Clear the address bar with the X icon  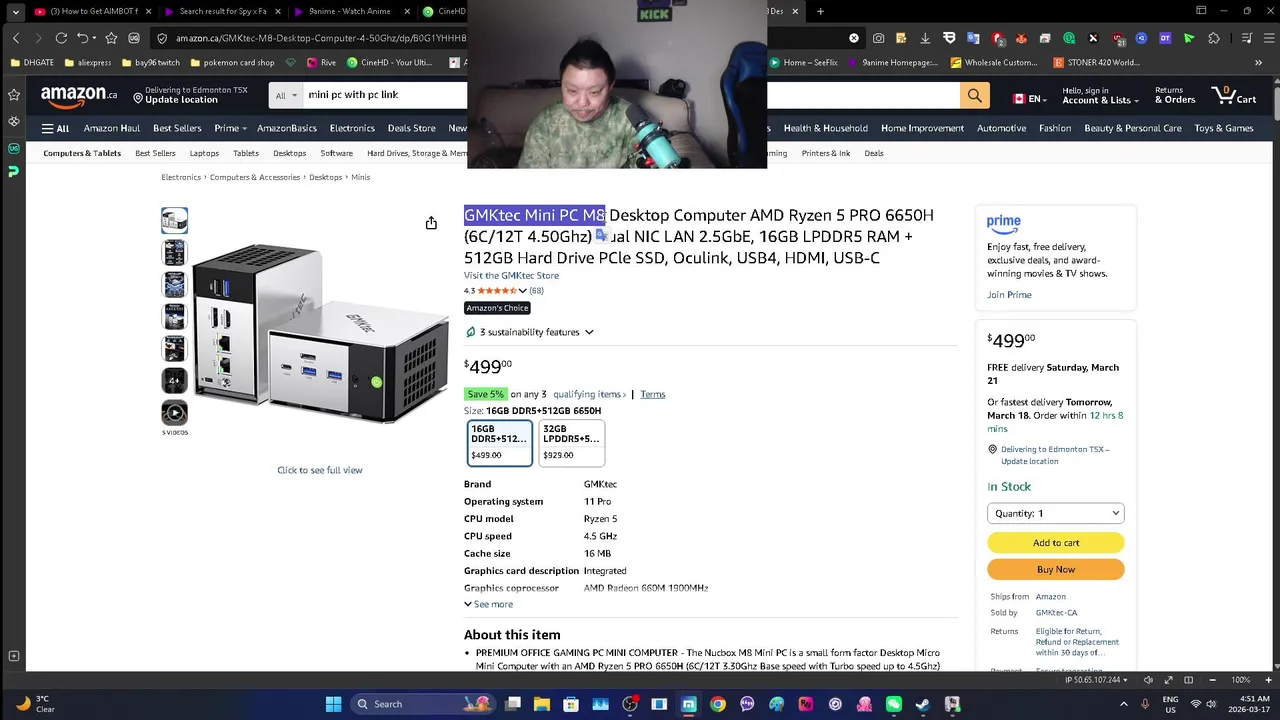854,38
